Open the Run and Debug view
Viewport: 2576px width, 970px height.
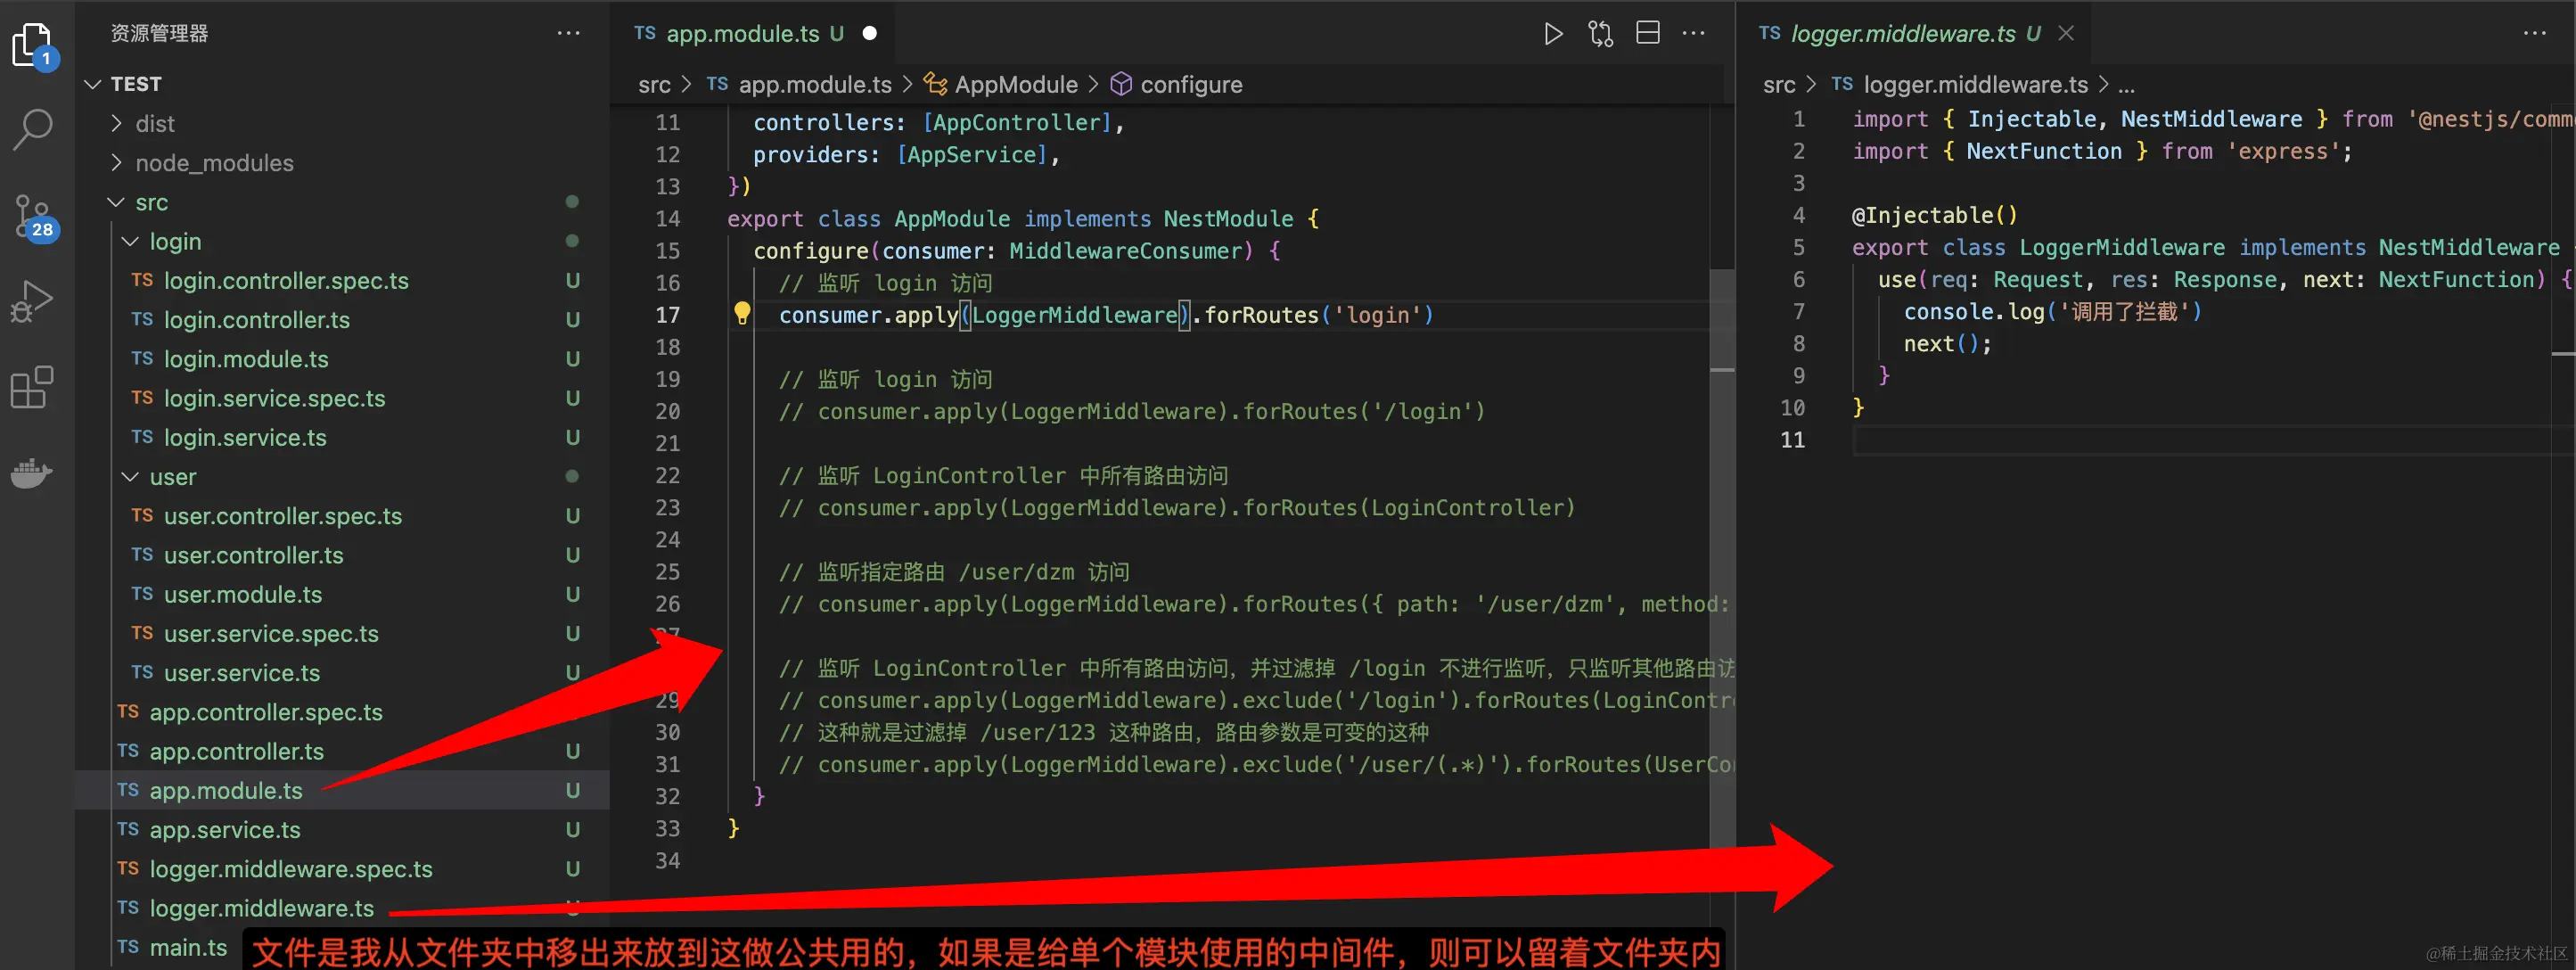(32, 300)
